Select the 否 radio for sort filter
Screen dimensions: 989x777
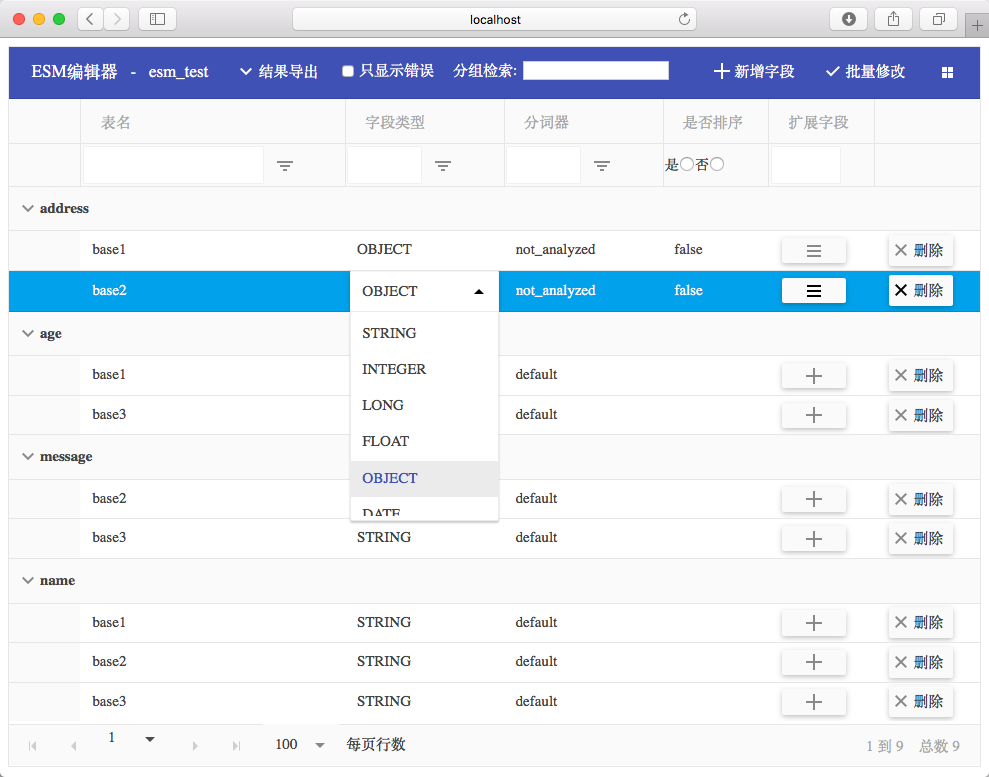[x=717, y=164]
